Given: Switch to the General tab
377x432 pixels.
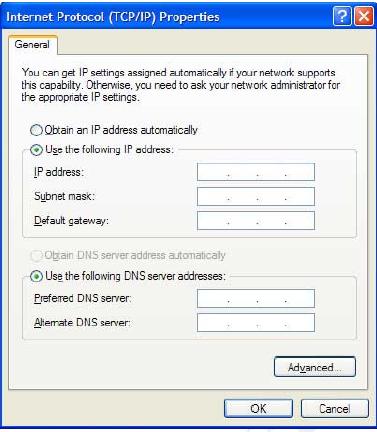Looking at the screenshot, I should 32,45.
